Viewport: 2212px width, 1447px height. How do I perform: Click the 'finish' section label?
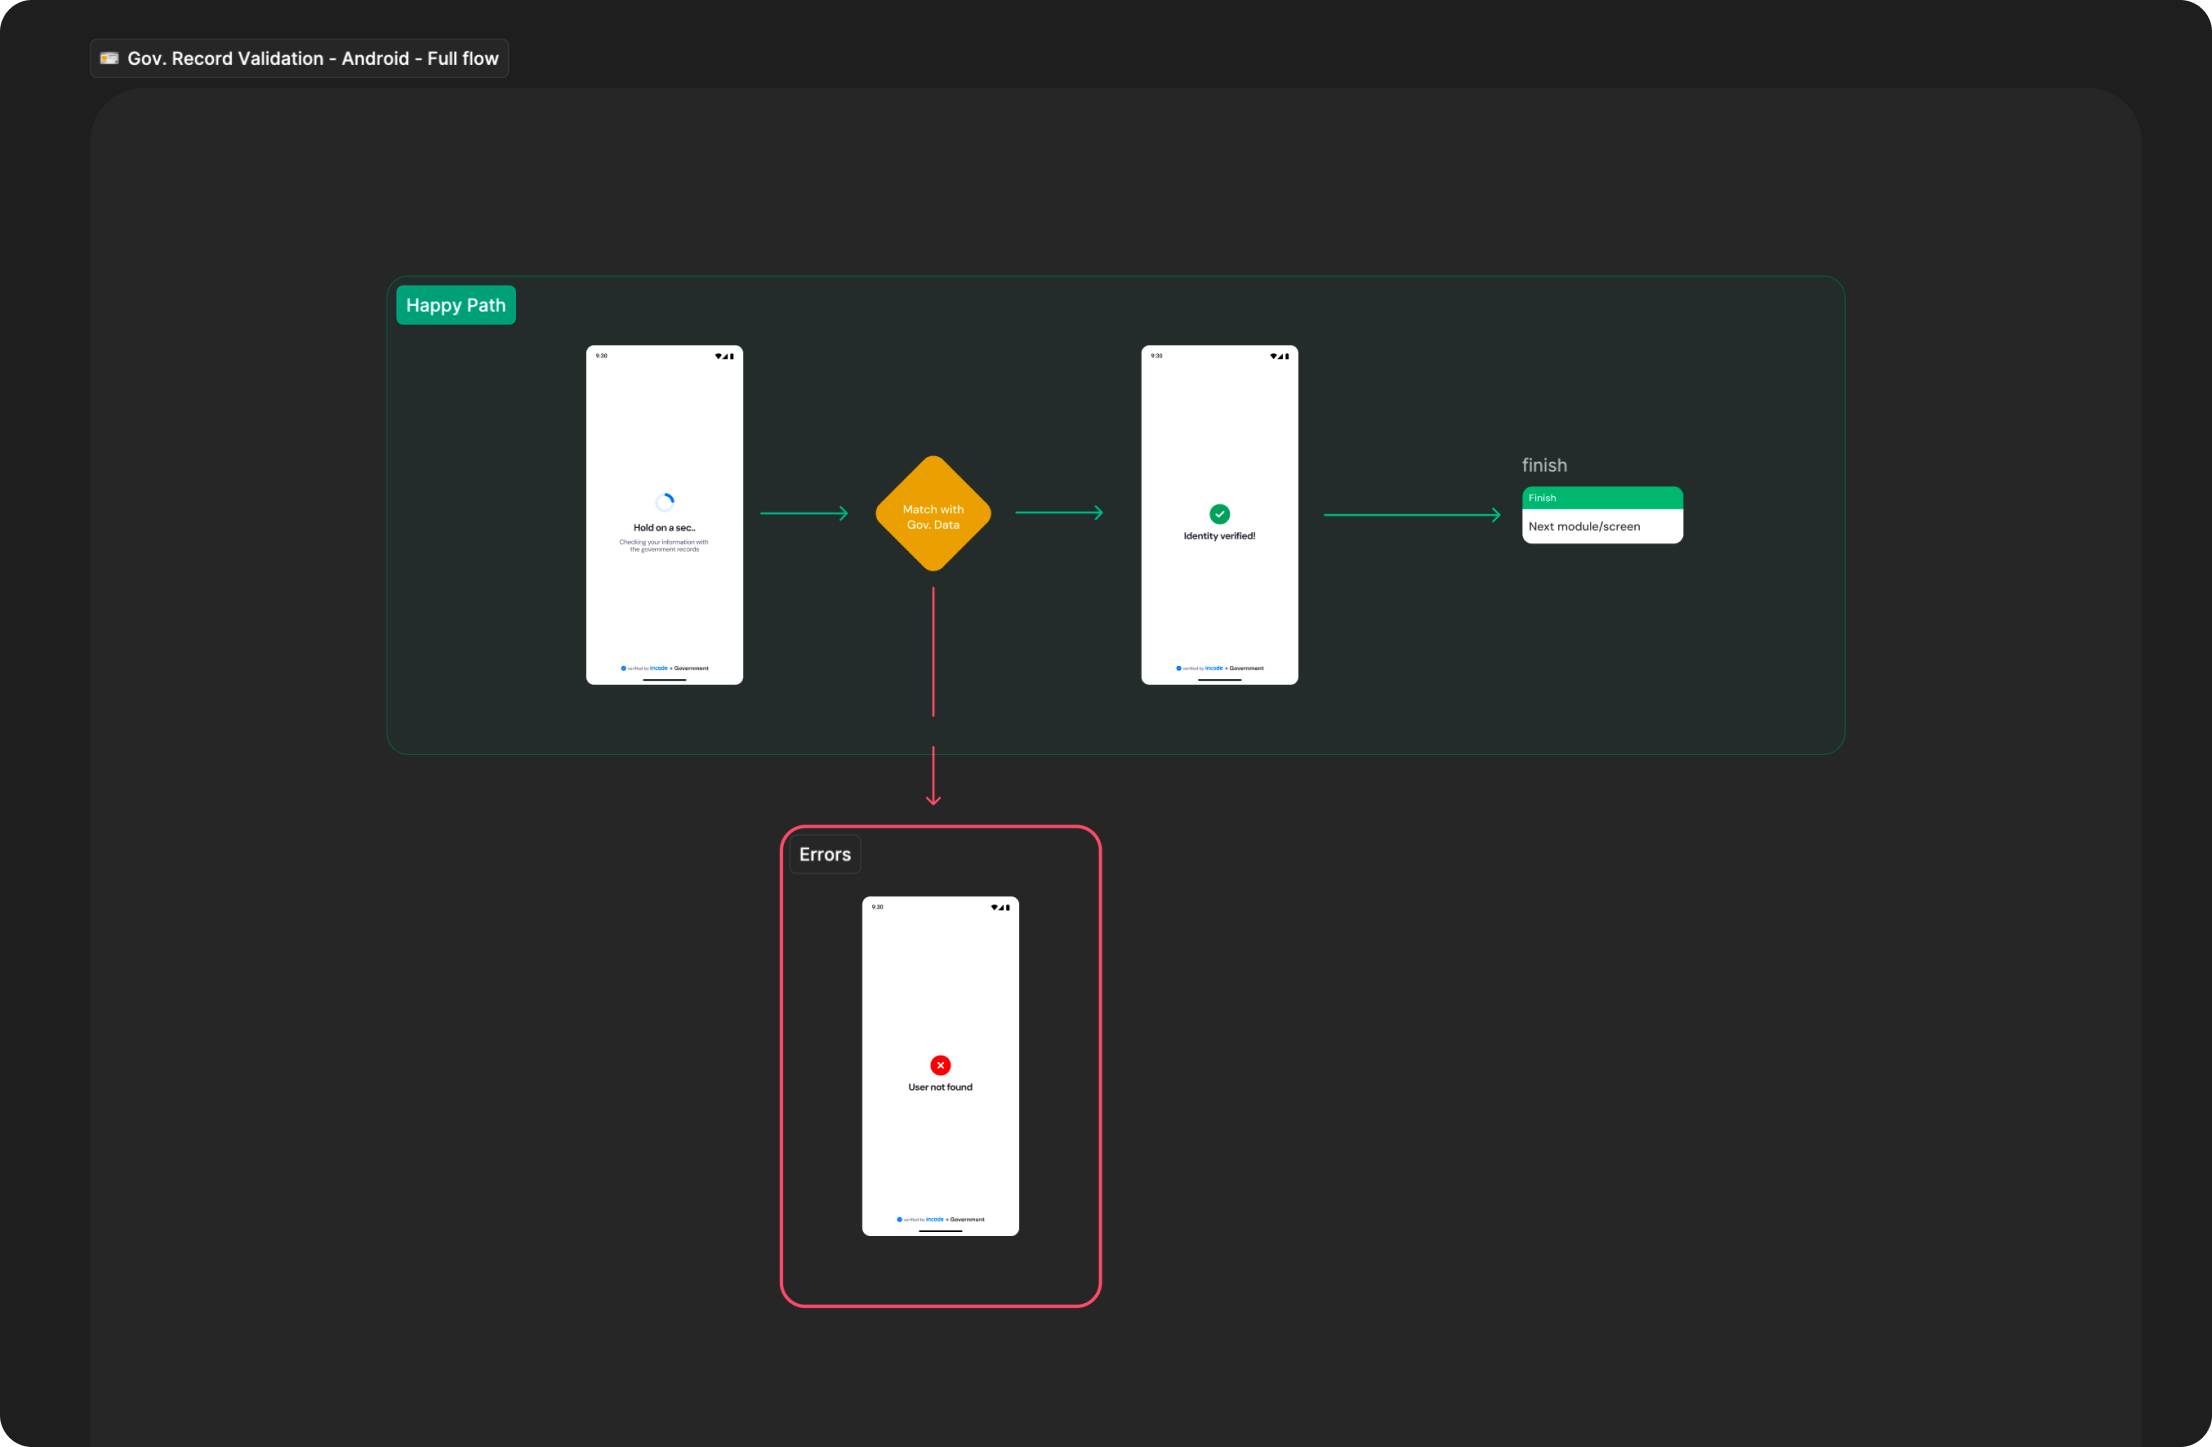[x=1544, y=465]
